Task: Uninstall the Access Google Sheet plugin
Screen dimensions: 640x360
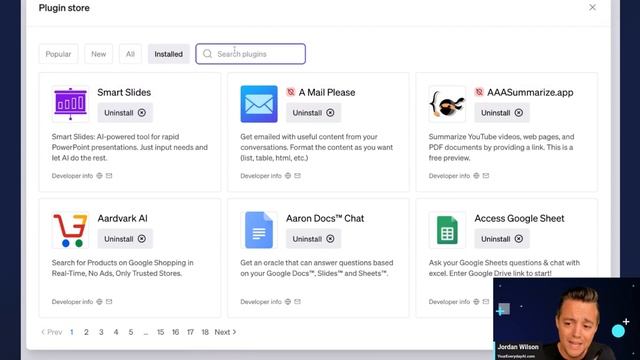Action: [502, 239]
